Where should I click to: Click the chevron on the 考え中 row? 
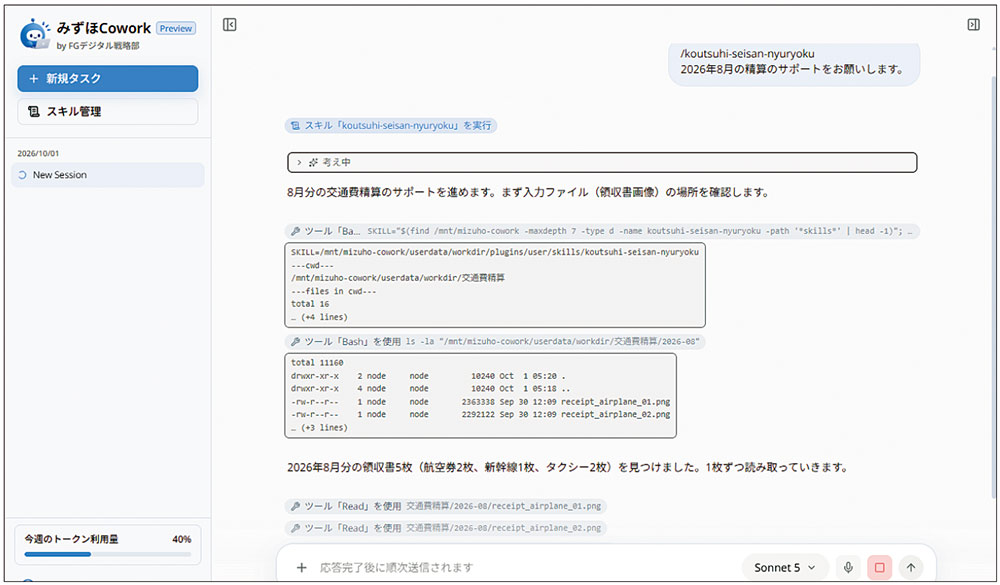coord(299,162)
